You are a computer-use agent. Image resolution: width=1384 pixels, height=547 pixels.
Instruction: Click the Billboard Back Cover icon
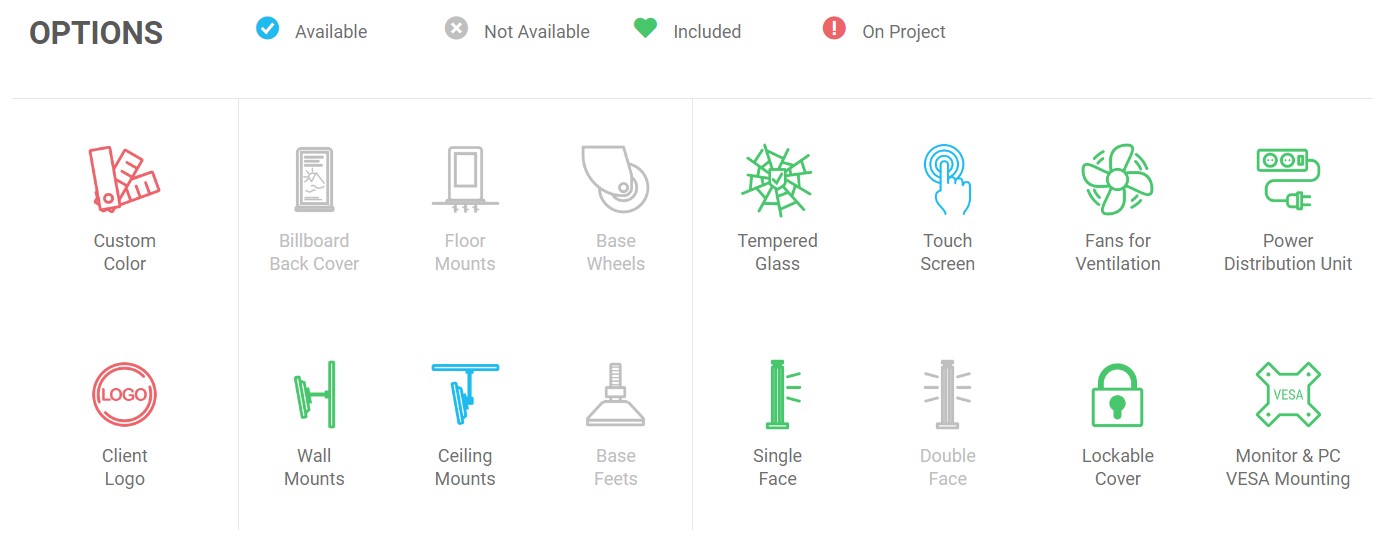point(314,179)
